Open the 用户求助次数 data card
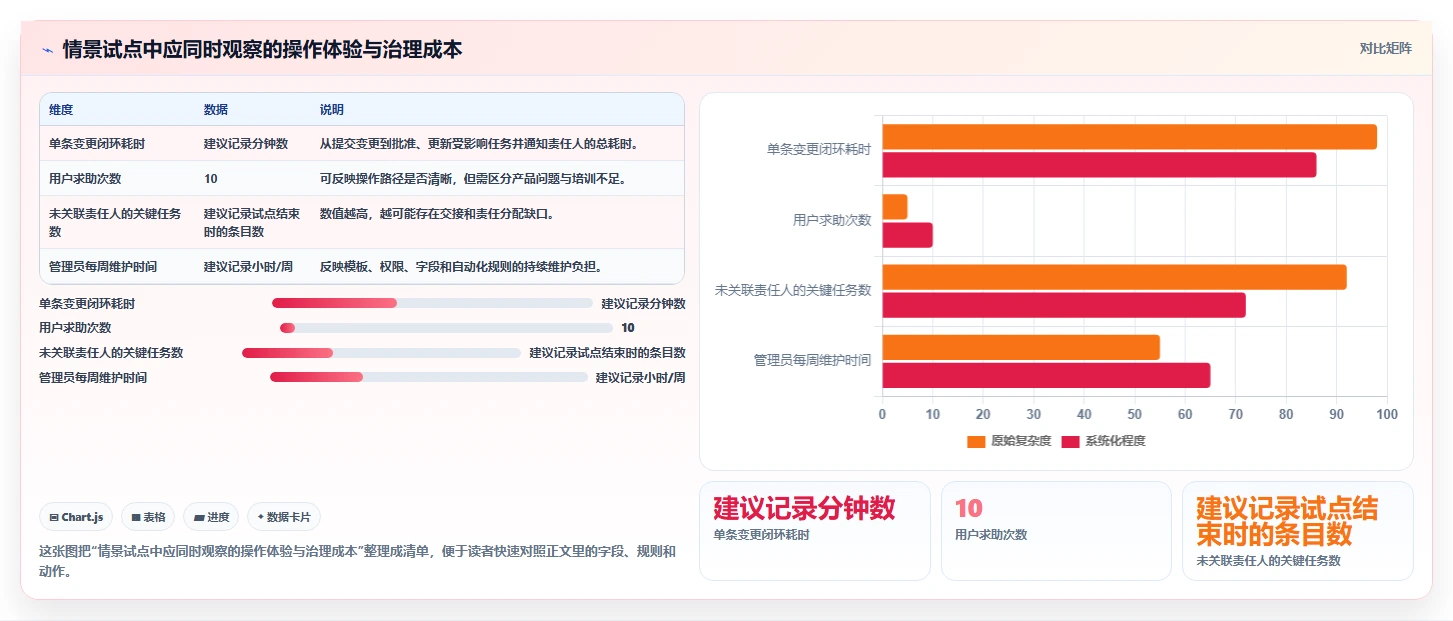Viewport: 1453px width, 621px height. pos(1056,531)
